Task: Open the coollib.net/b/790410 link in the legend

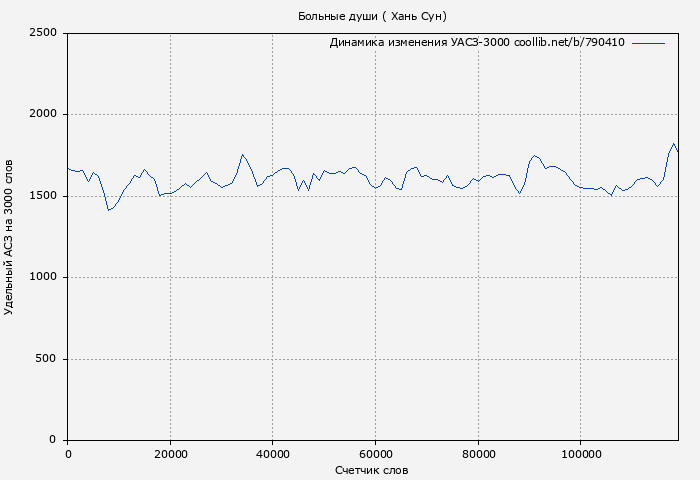Action: (569, 43)
